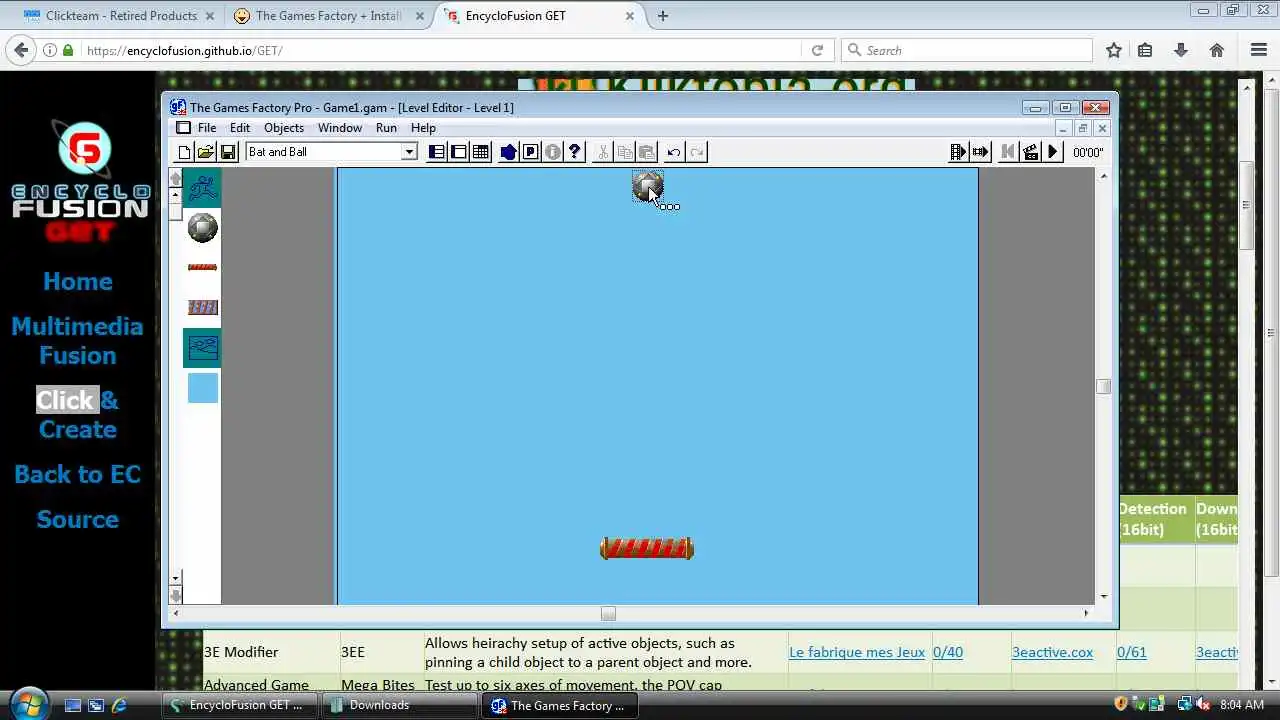Click the ball object placed on the playfield
1280x720 pixels.
coord(647,186)
